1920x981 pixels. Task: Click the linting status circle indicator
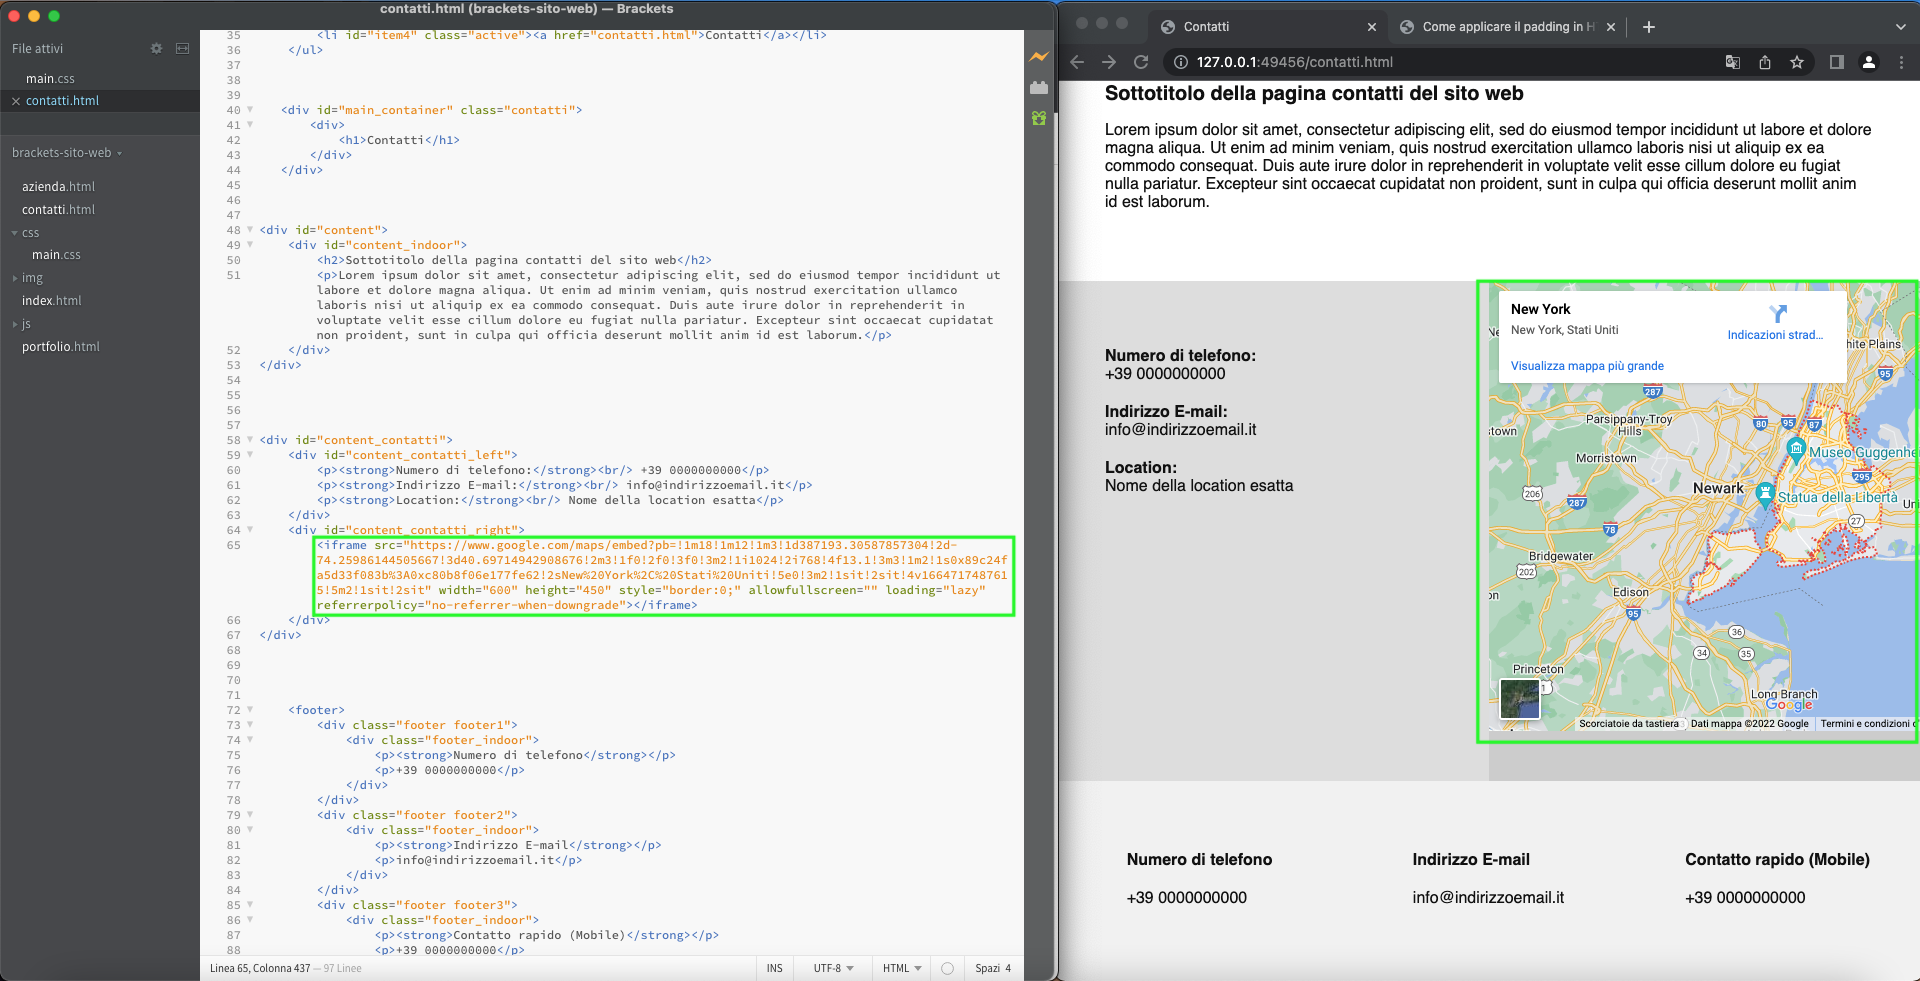[947, 968]
